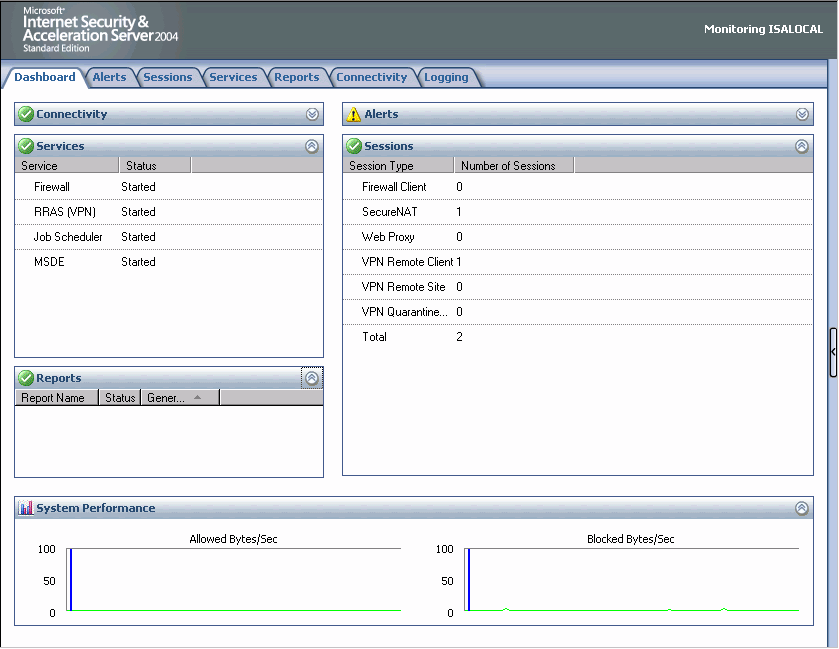Collapse the System Performance panel
The height and width of the screenshot is (649, 839).
tap(802, 508)
